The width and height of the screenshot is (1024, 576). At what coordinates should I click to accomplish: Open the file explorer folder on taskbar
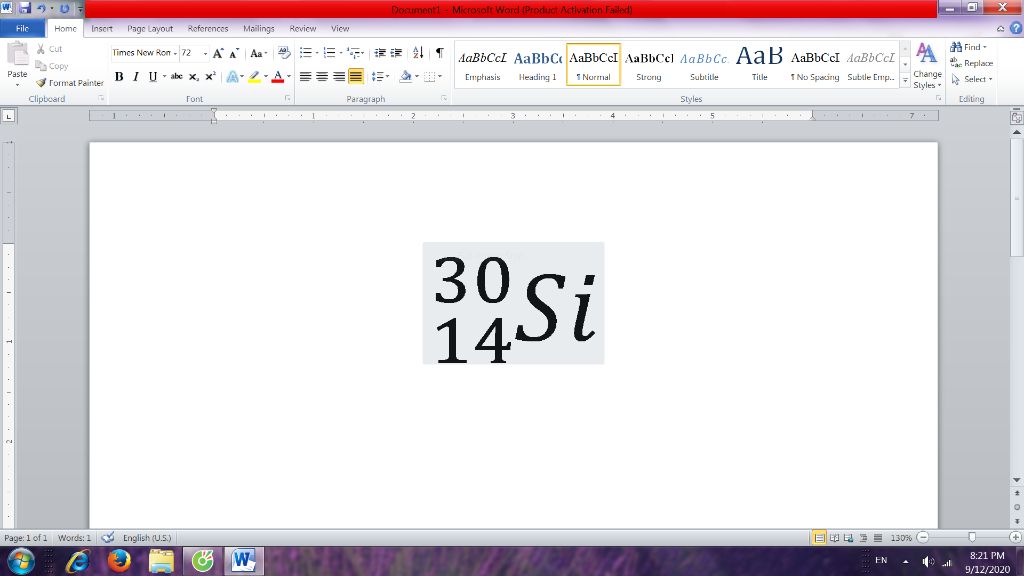[161, 561]
